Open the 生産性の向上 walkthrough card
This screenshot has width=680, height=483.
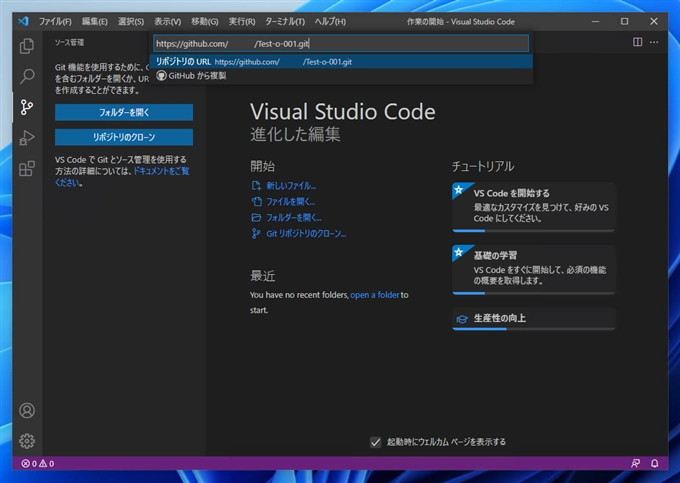point(533,319)
